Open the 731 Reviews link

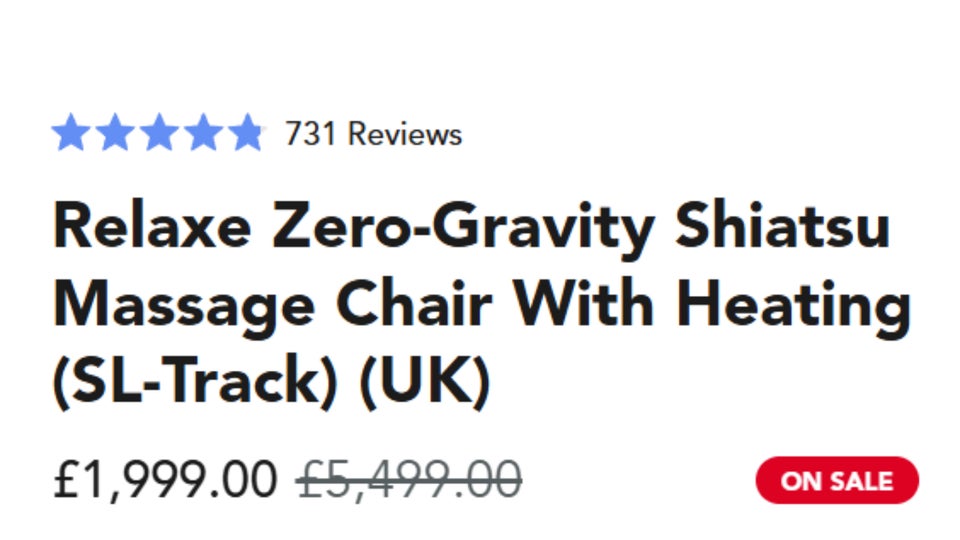pos(373,134)
